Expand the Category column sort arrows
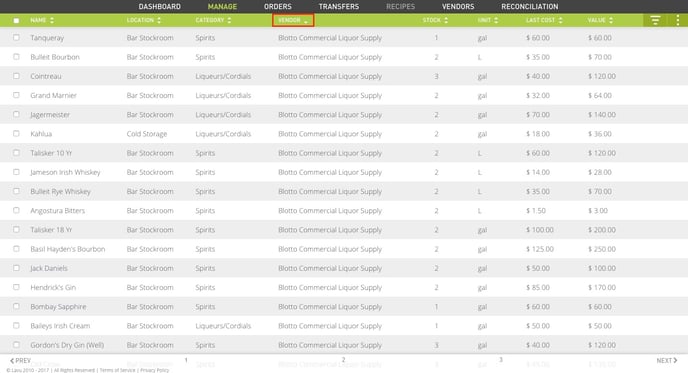688x373 pixels. (x=229, y=20)
